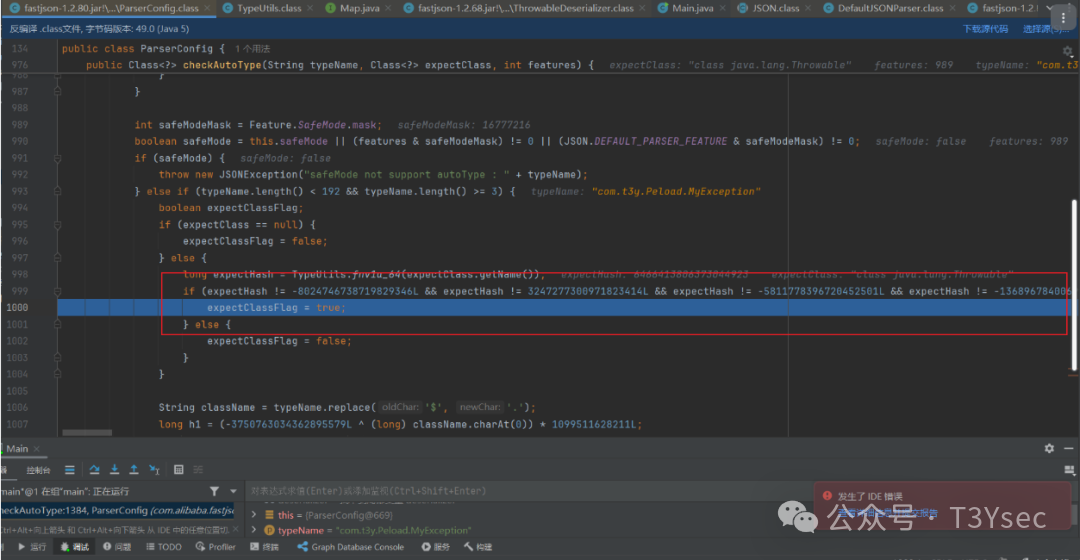Expand the typeName variable node
This screenshot has height=560, width=1080.
[x=254, y=530]
